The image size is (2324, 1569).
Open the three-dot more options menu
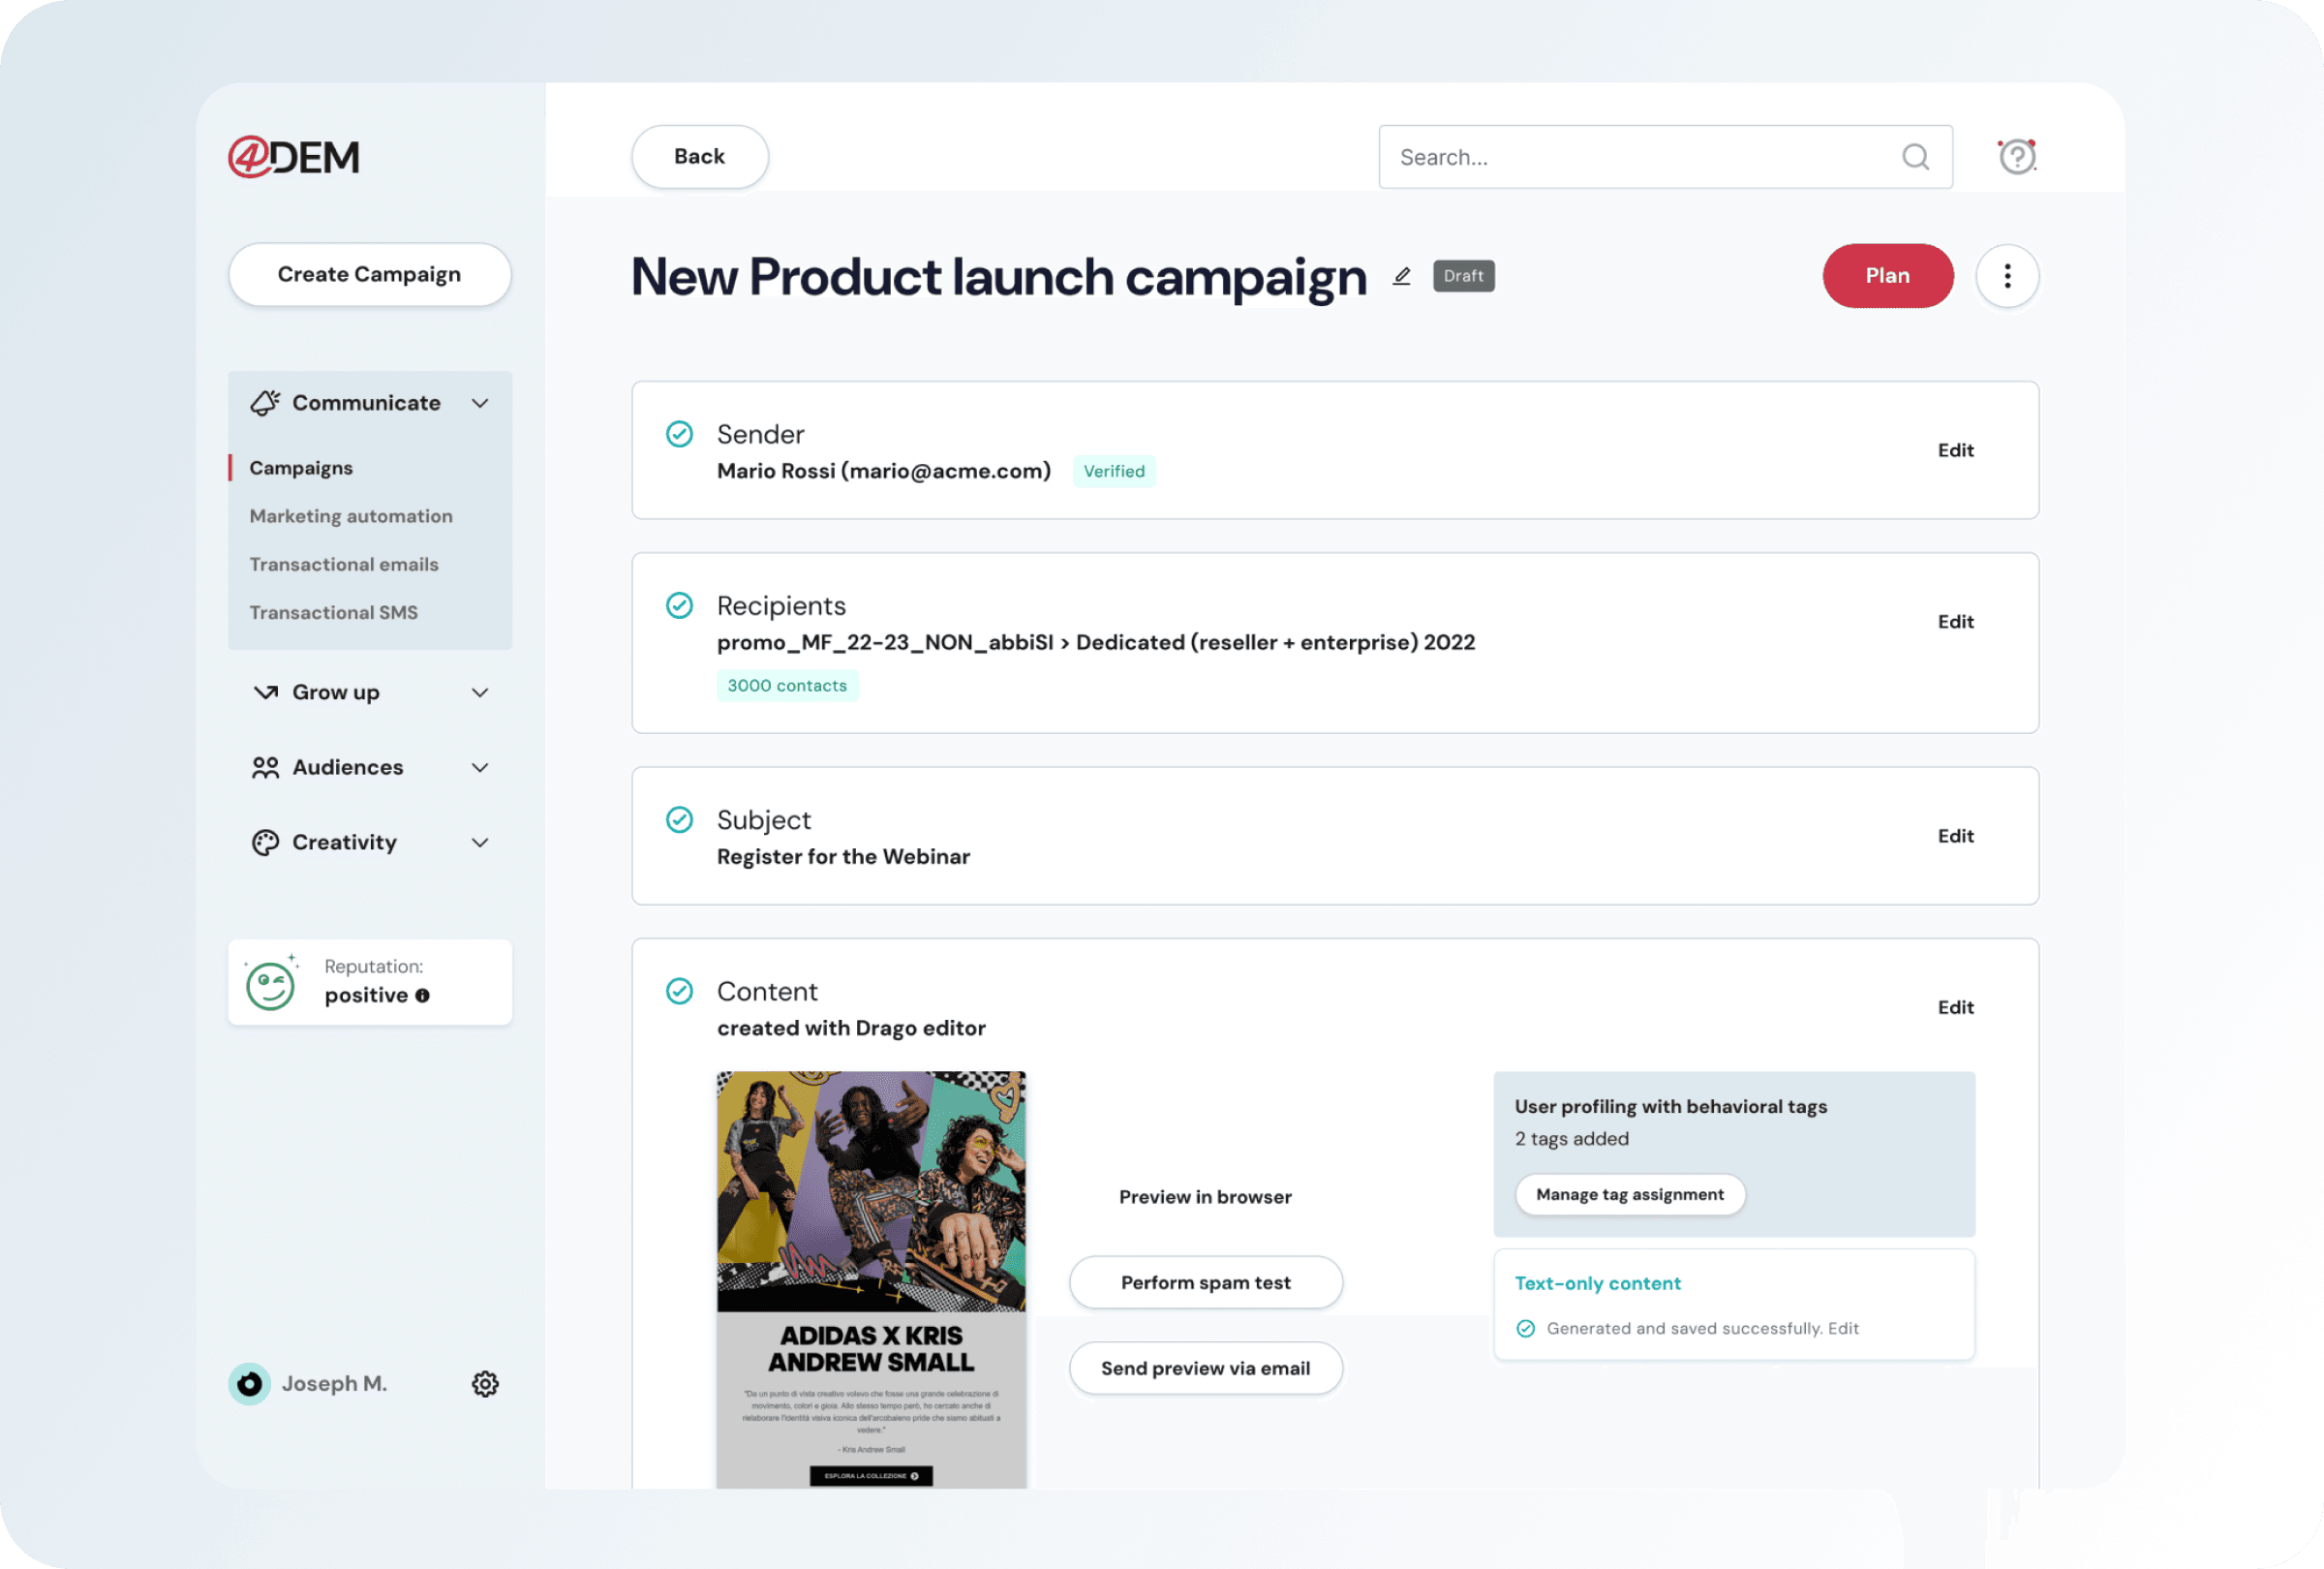[x=2006, y=276]
